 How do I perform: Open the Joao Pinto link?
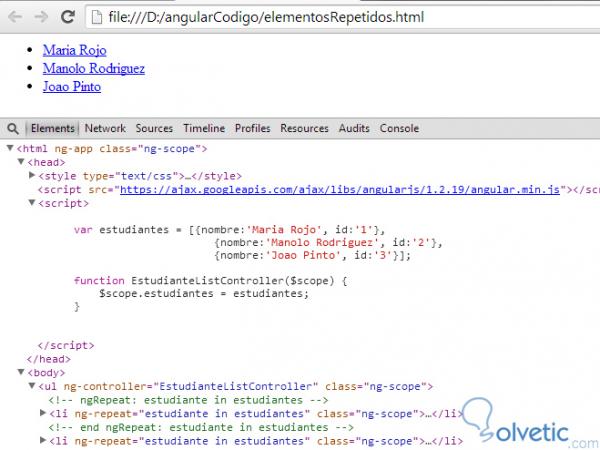pyautogui.click(x=72, y=87)
